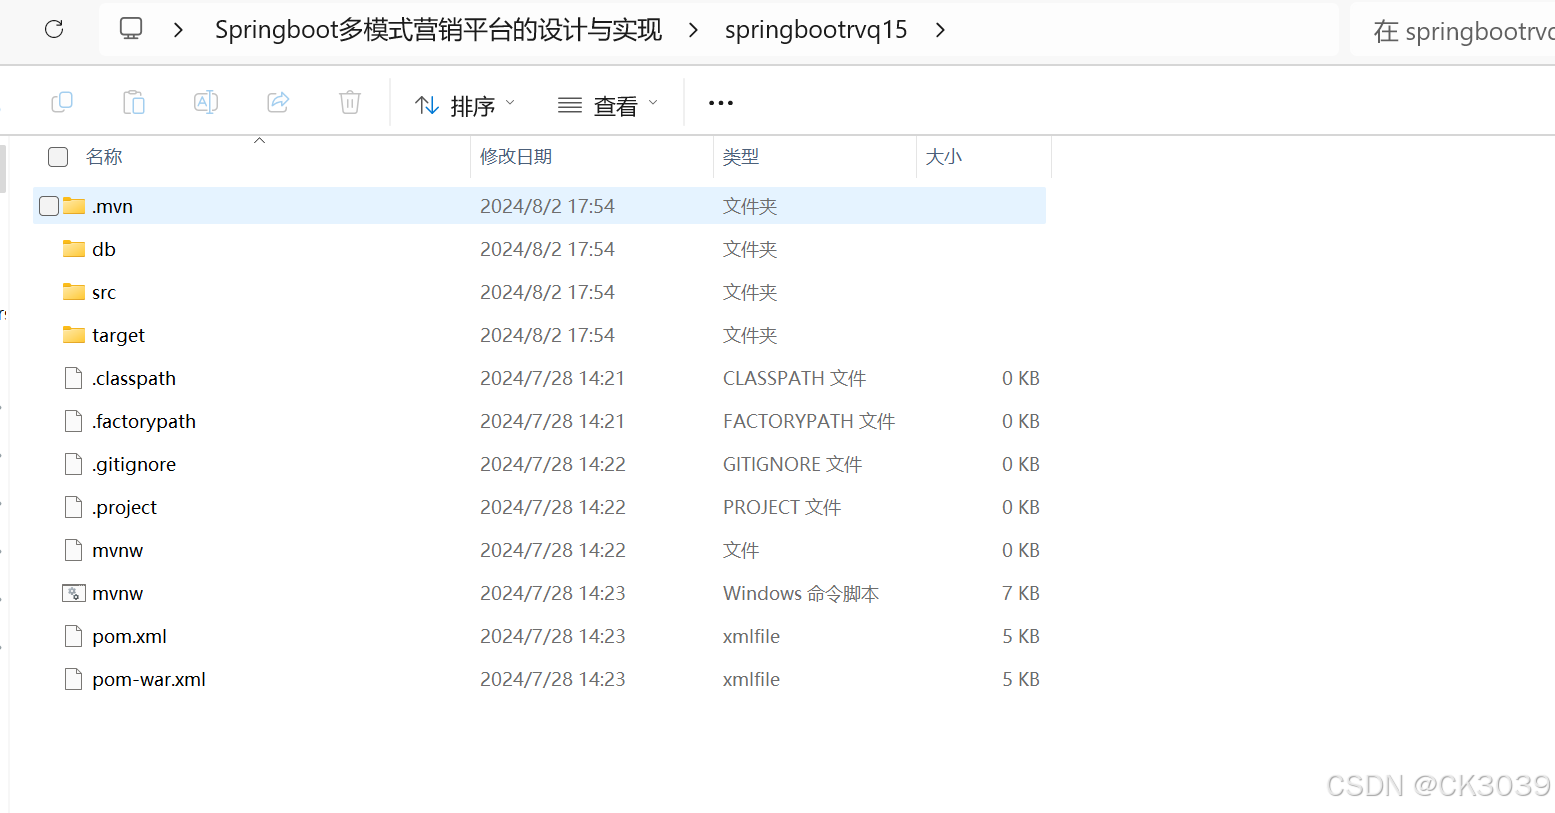Check the checkbox next to .mvn folder
The height and width of the screenshot is (813, 1555).
tap(48, 205)
